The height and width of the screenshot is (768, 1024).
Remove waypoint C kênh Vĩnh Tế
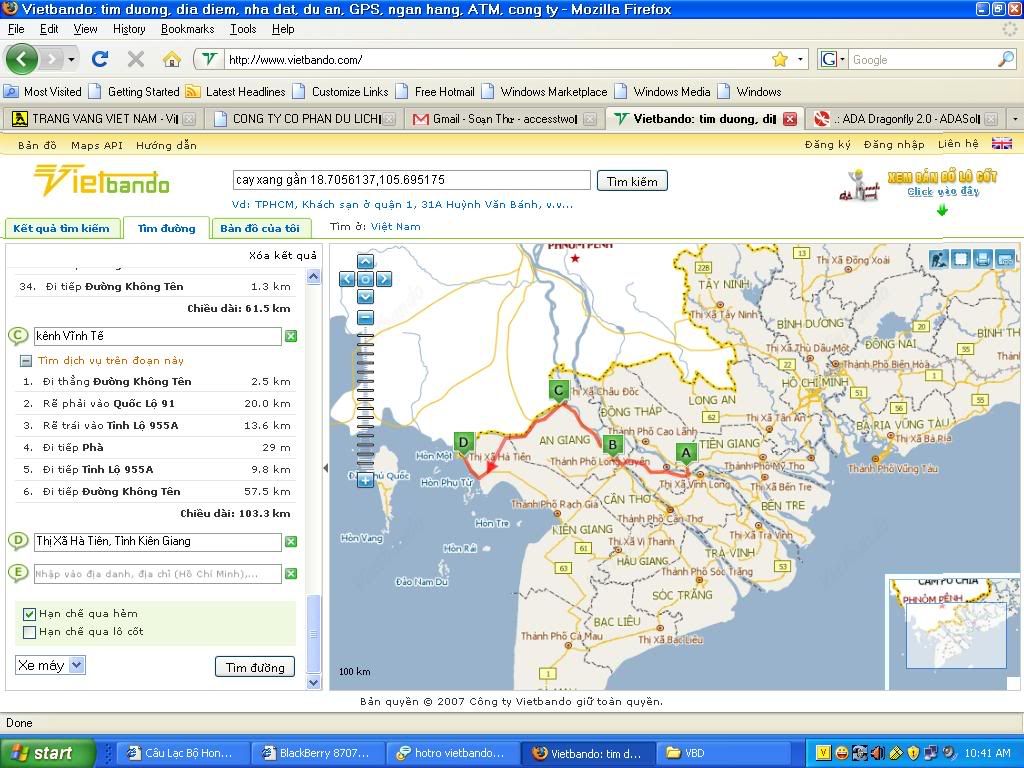click(291, 336)
